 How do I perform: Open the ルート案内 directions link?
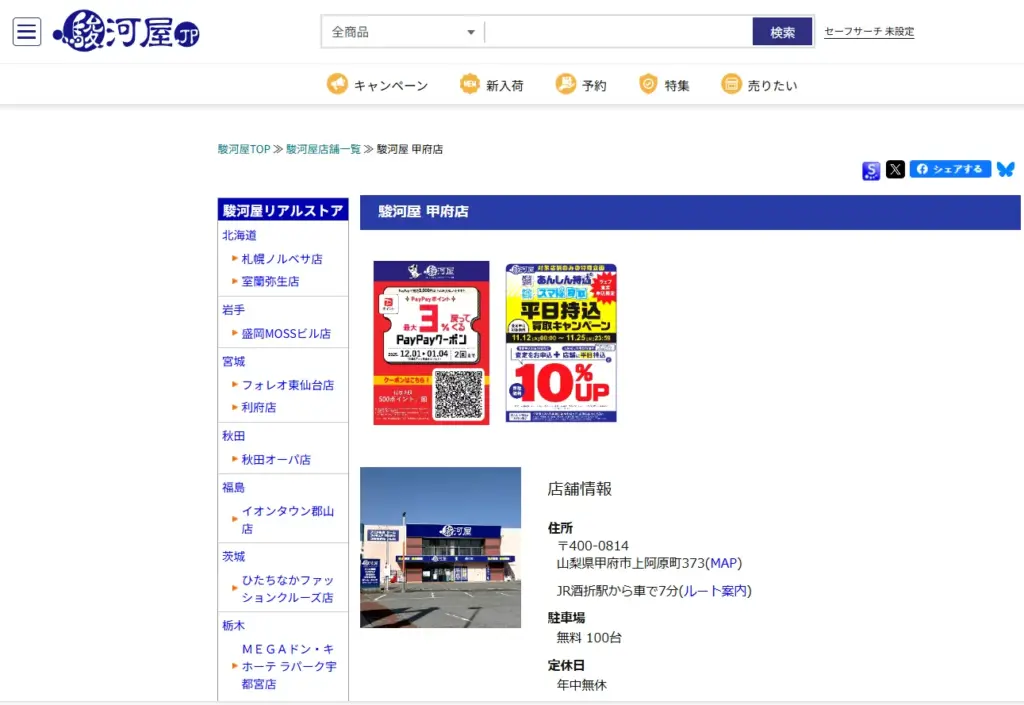715,591
